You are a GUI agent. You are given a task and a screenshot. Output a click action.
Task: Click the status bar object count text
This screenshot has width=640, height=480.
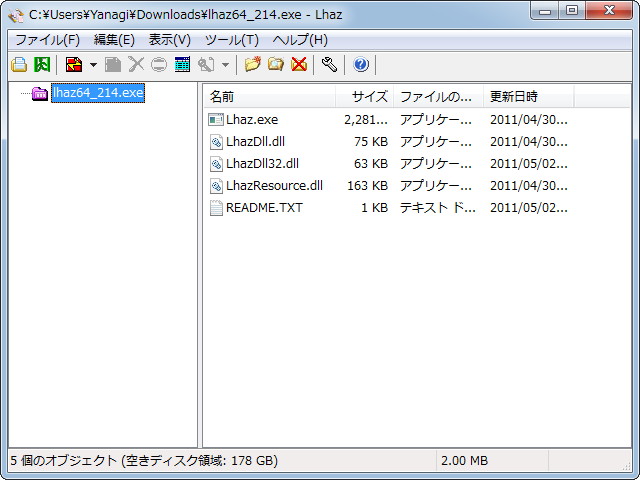tap(144, 460)
